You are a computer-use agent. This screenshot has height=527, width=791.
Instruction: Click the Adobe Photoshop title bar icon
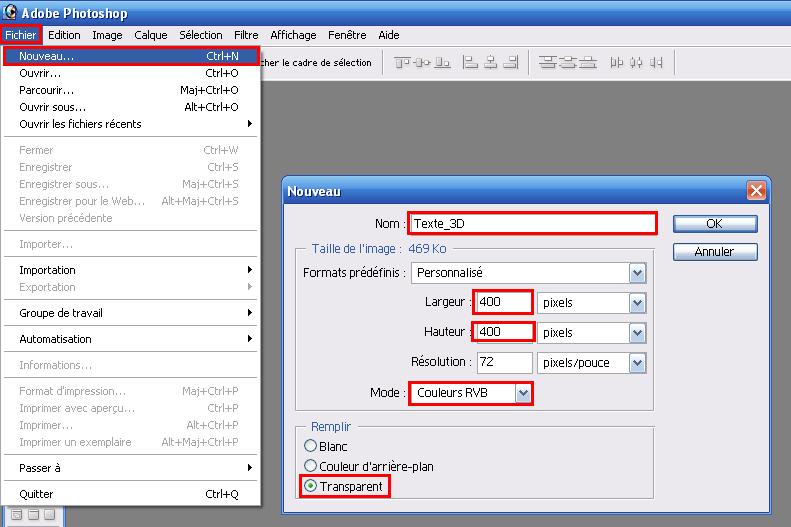pos(10,12)
